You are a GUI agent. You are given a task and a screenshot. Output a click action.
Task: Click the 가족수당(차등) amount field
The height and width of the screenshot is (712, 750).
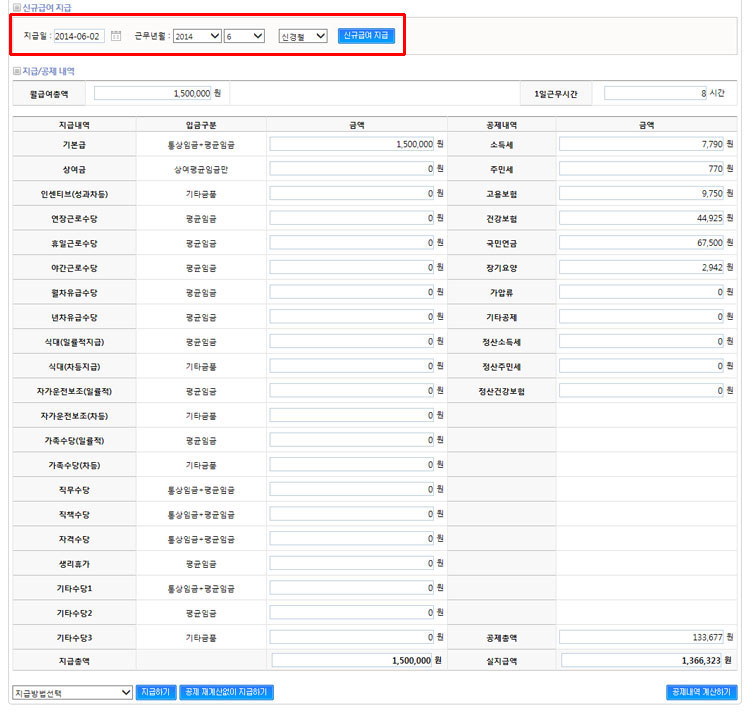[x=352, y=464]
